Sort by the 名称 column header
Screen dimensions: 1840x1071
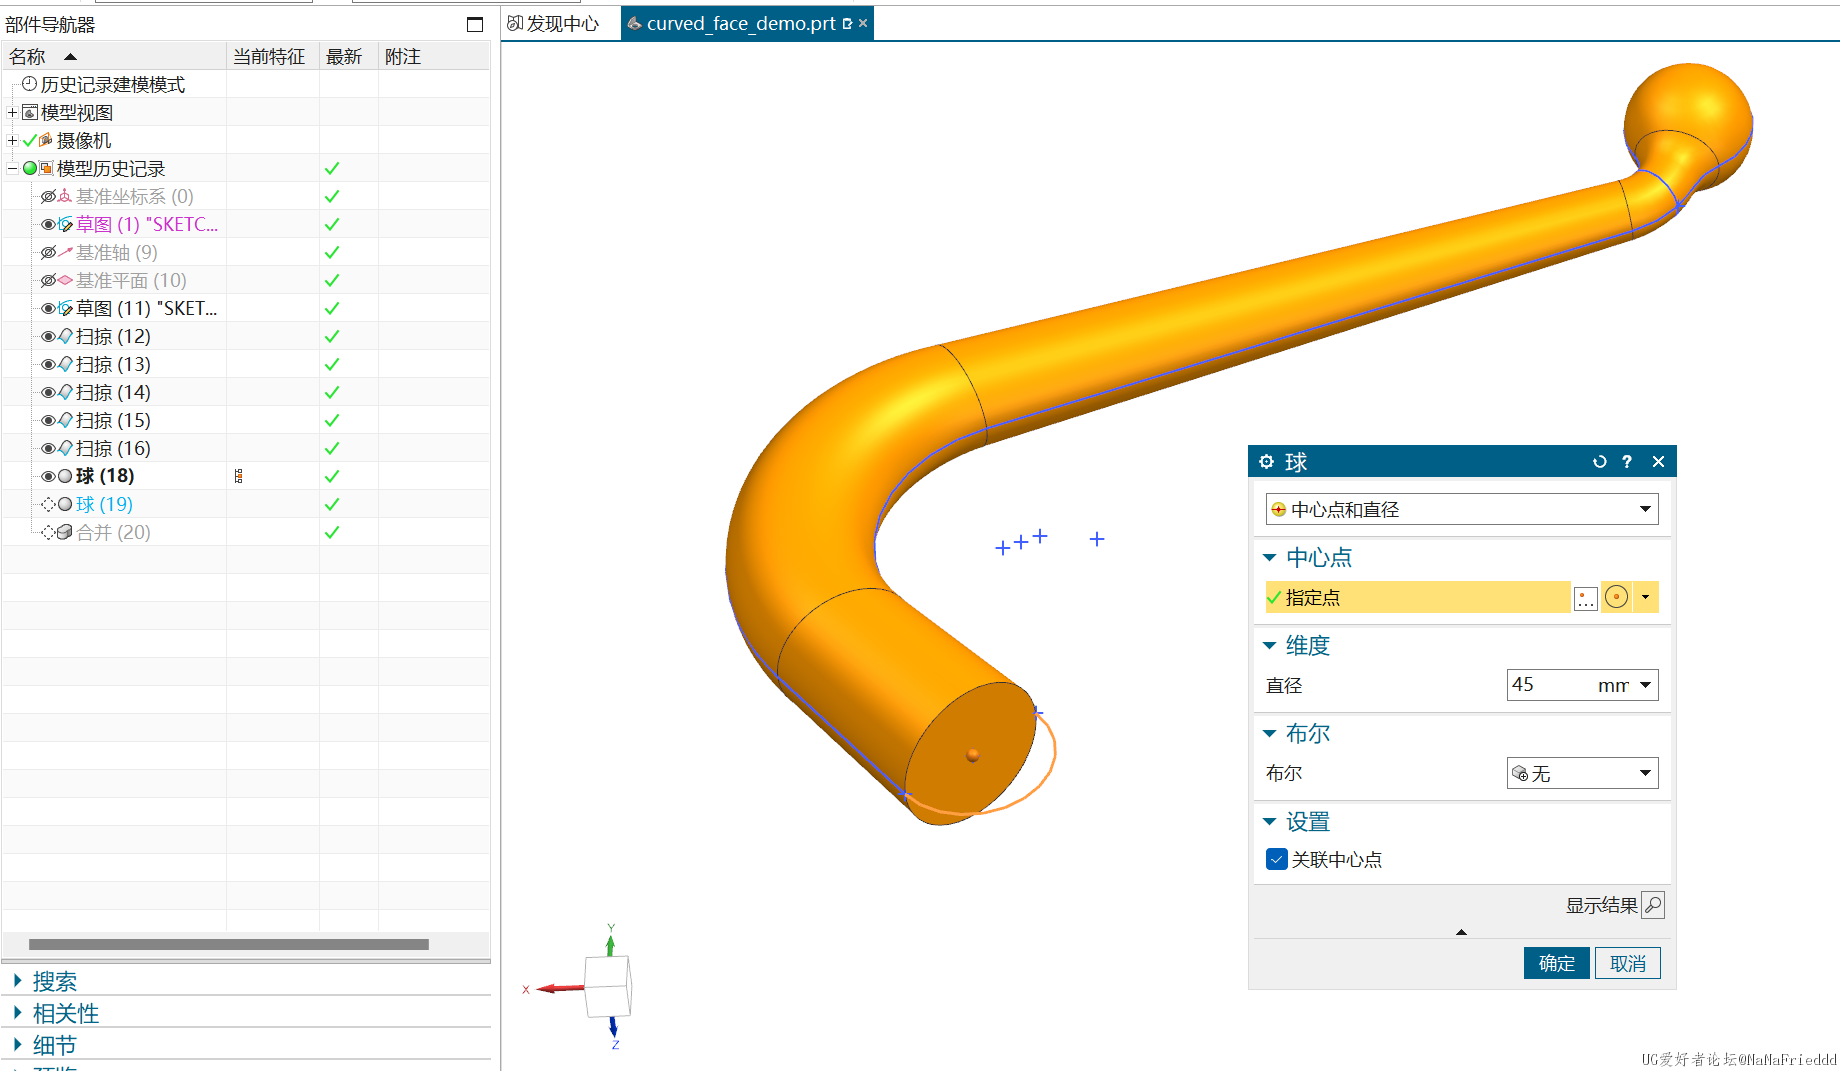pyautogui.click(x=114, y=56)
